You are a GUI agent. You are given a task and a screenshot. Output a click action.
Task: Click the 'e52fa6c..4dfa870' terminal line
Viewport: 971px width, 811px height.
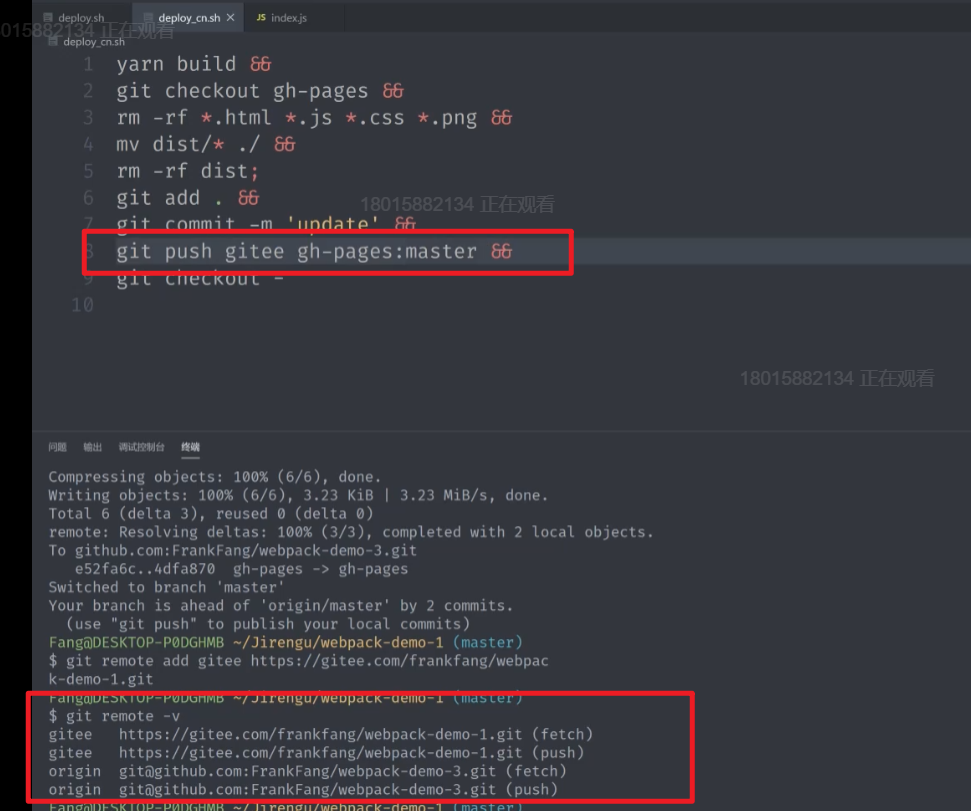[242, 568]
